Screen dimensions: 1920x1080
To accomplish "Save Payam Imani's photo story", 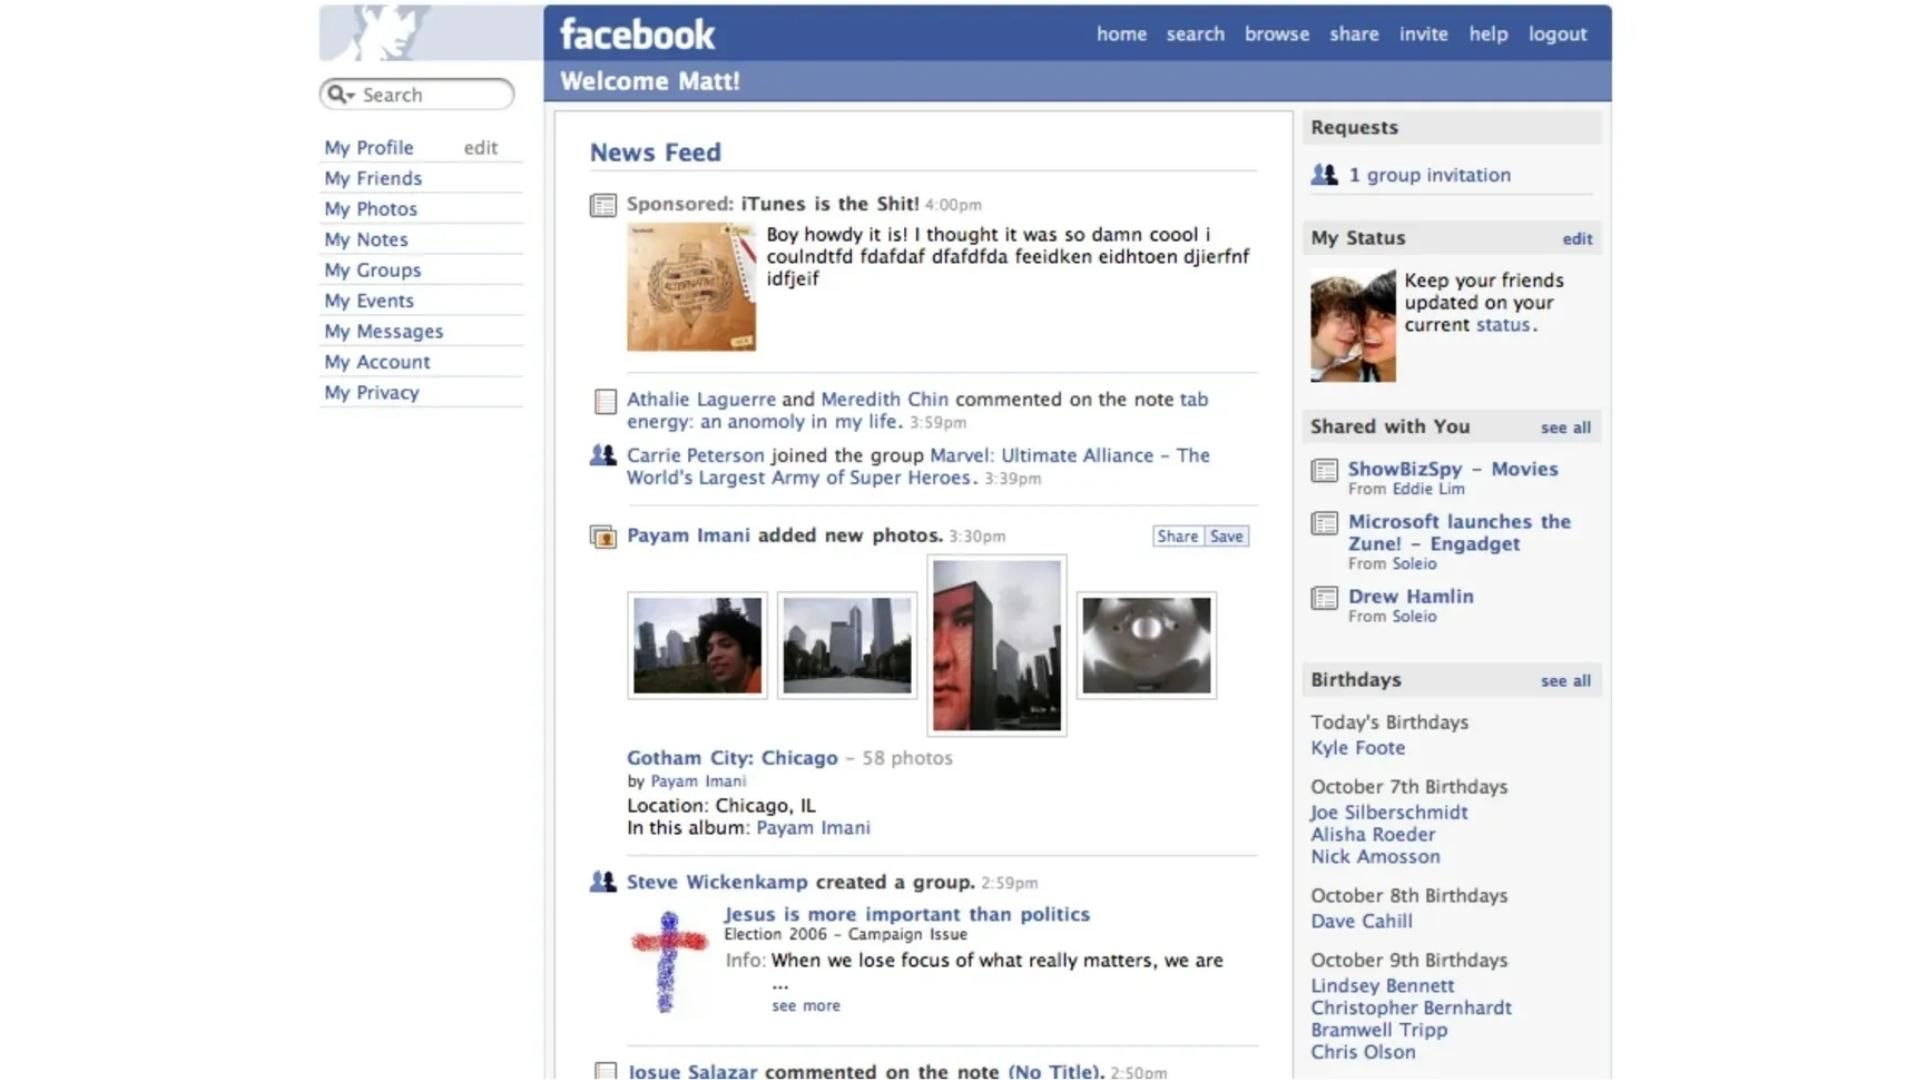I will pos(1226,536).
